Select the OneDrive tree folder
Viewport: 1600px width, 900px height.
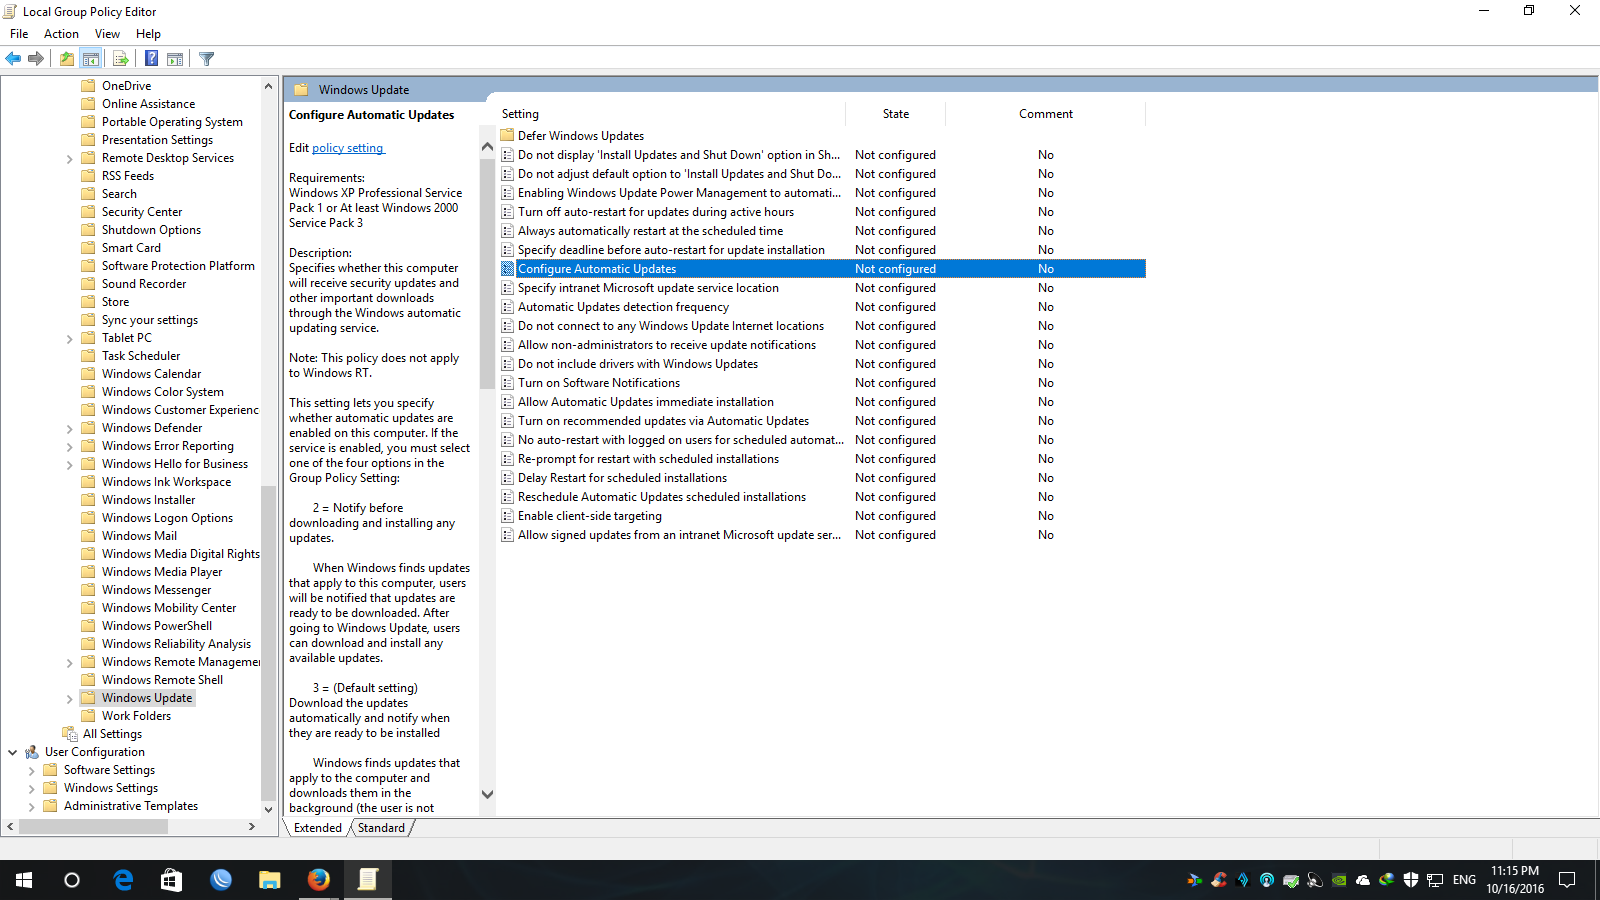(x=127, y=86)
